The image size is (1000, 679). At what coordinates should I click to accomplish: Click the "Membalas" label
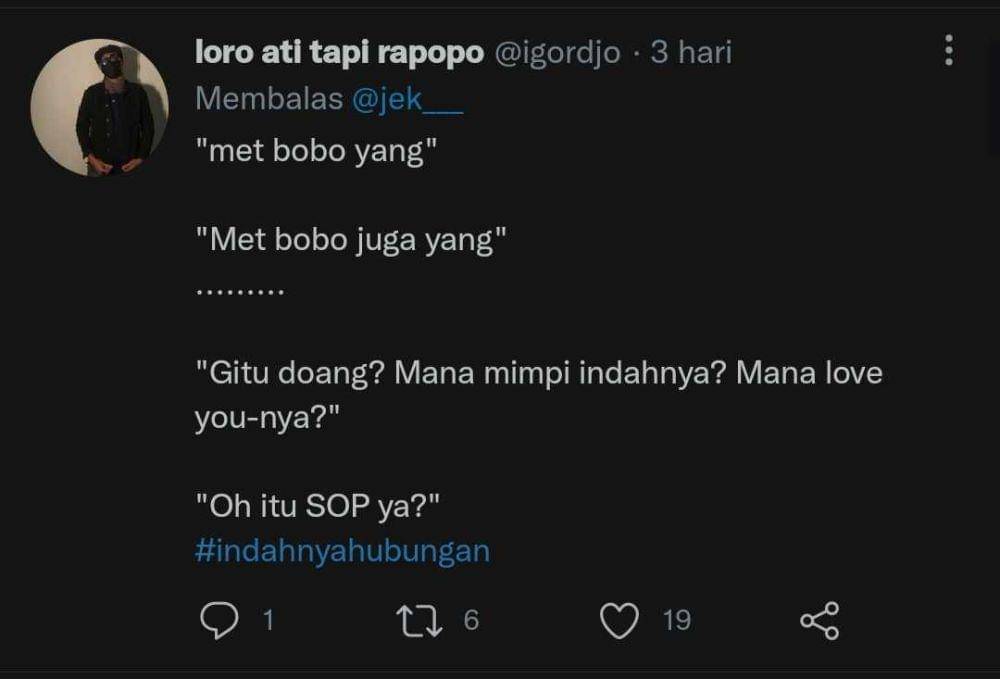[268, 98]
